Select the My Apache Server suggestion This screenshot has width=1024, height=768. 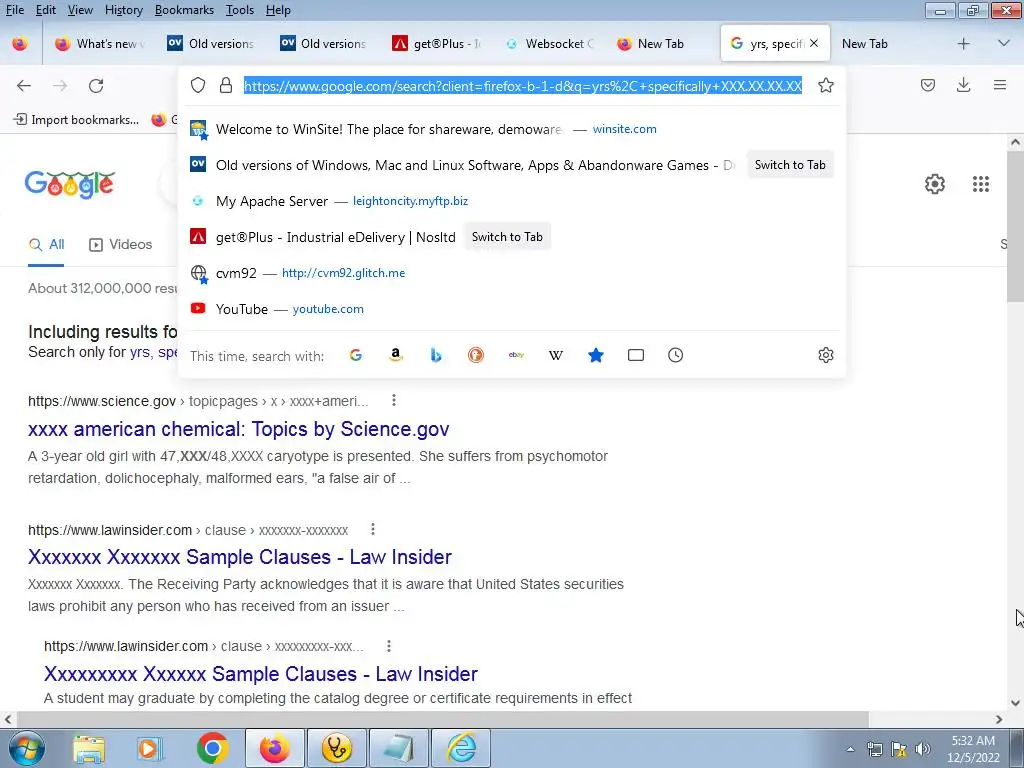pyautogui.click(x=511, y=200)
